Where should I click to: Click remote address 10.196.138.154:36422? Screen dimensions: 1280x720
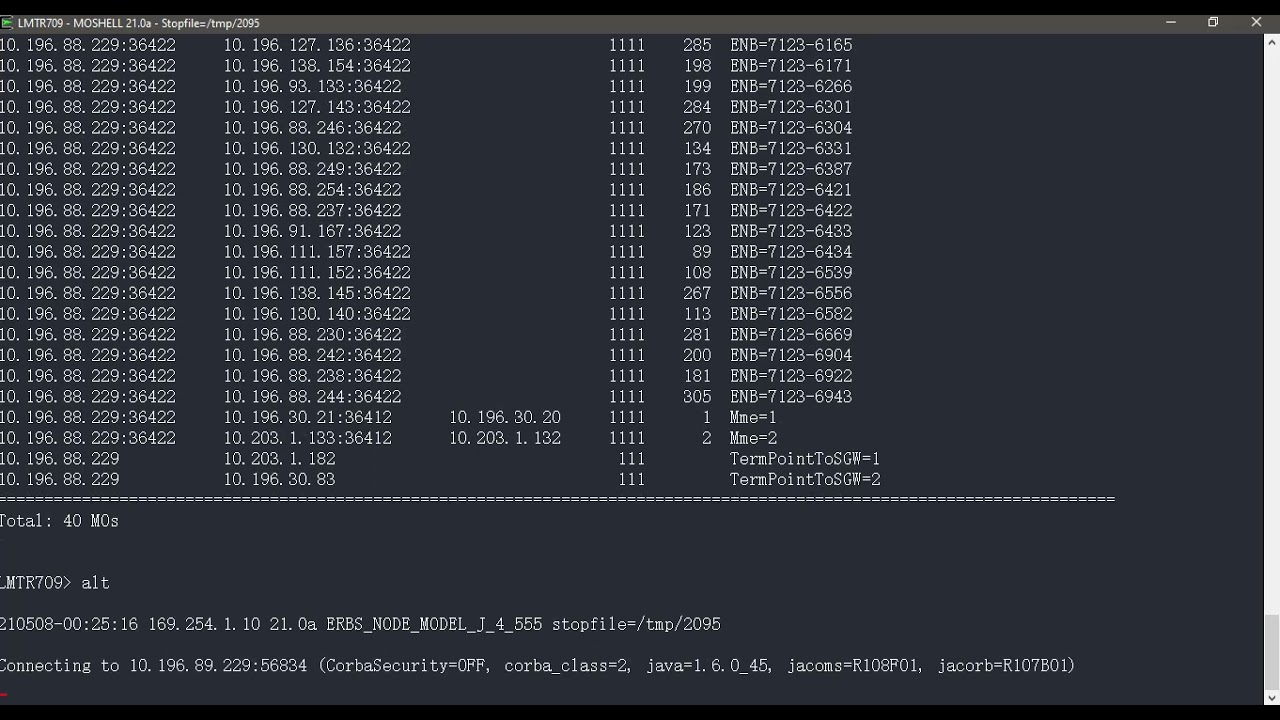point(317,66)
